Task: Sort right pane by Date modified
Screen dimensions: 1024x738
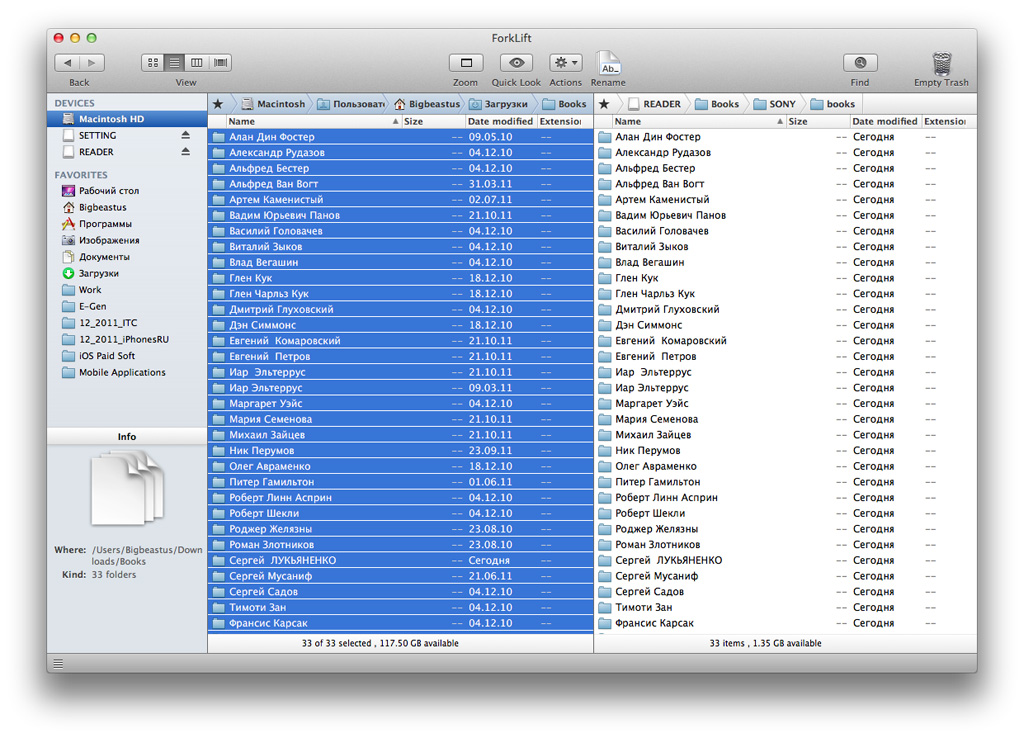Action: [x=884, y=121]
